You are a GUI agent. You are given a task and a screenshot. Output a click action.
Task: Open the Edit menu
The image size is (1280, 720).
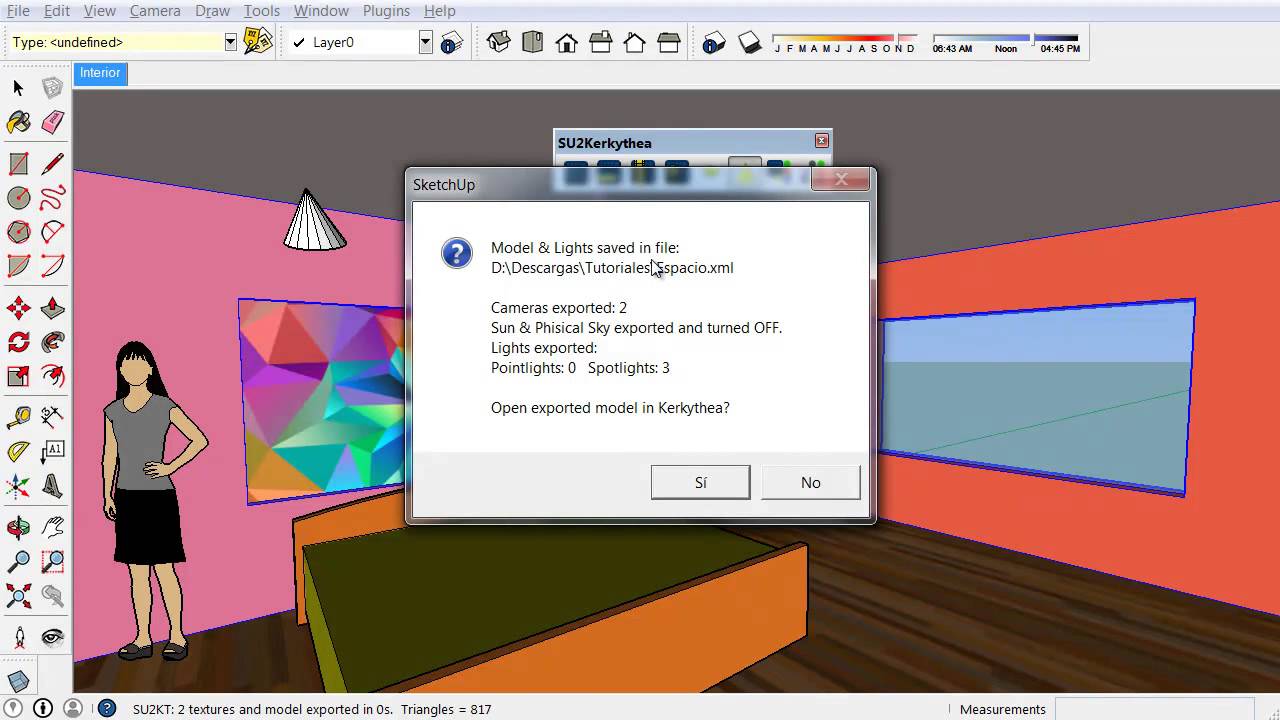click(x=57, y=10)
